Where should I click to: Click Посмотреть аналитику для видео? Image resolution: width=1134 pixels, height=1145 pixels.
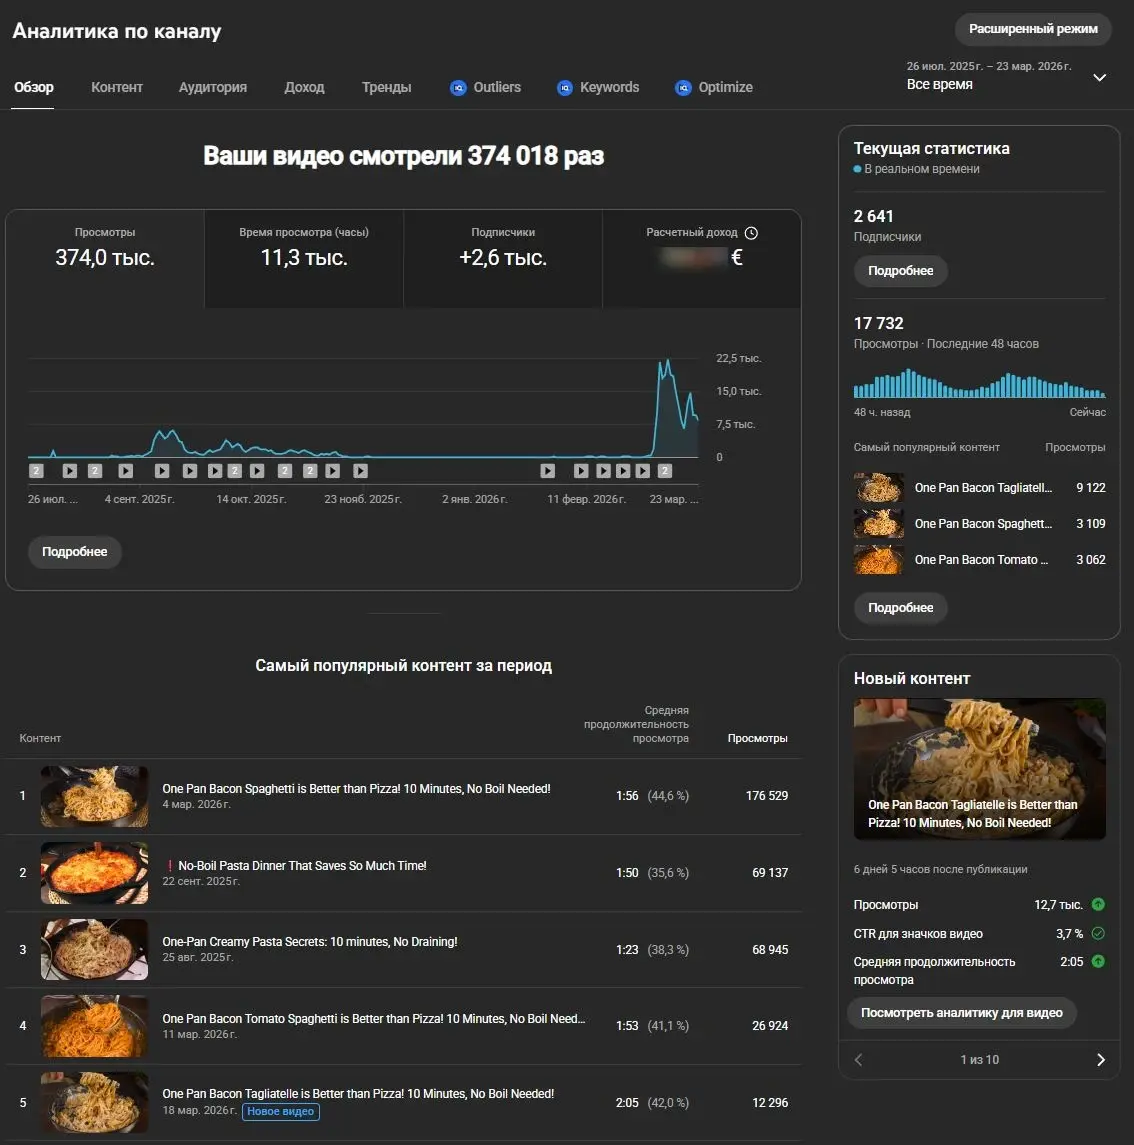(961, 1013)
